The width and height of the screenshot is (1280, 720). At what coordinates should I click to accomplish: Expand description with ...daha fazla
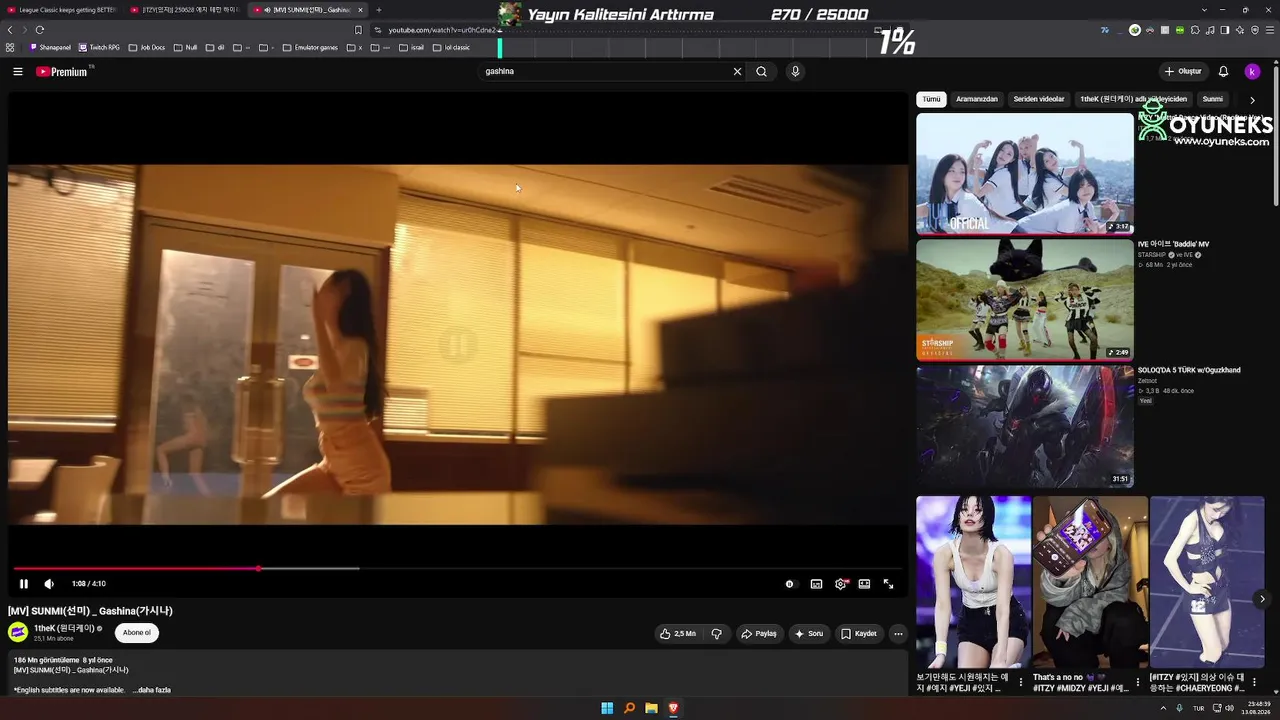[152, 690]
